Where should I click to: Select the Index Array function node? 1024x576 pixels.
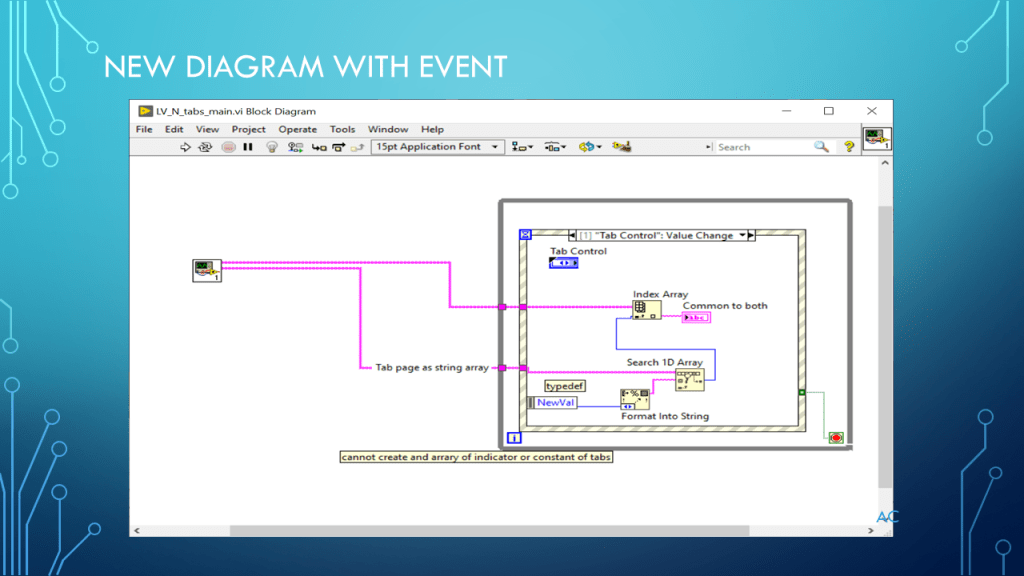coord(646,310)
